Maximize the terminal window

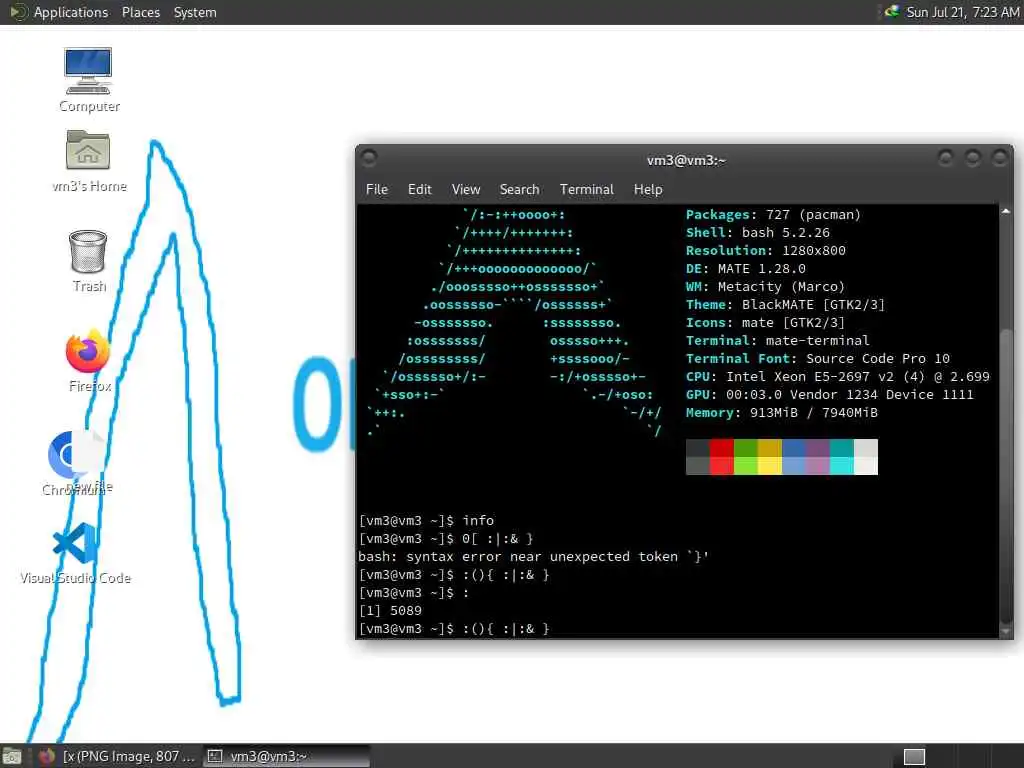coord(972,157)
